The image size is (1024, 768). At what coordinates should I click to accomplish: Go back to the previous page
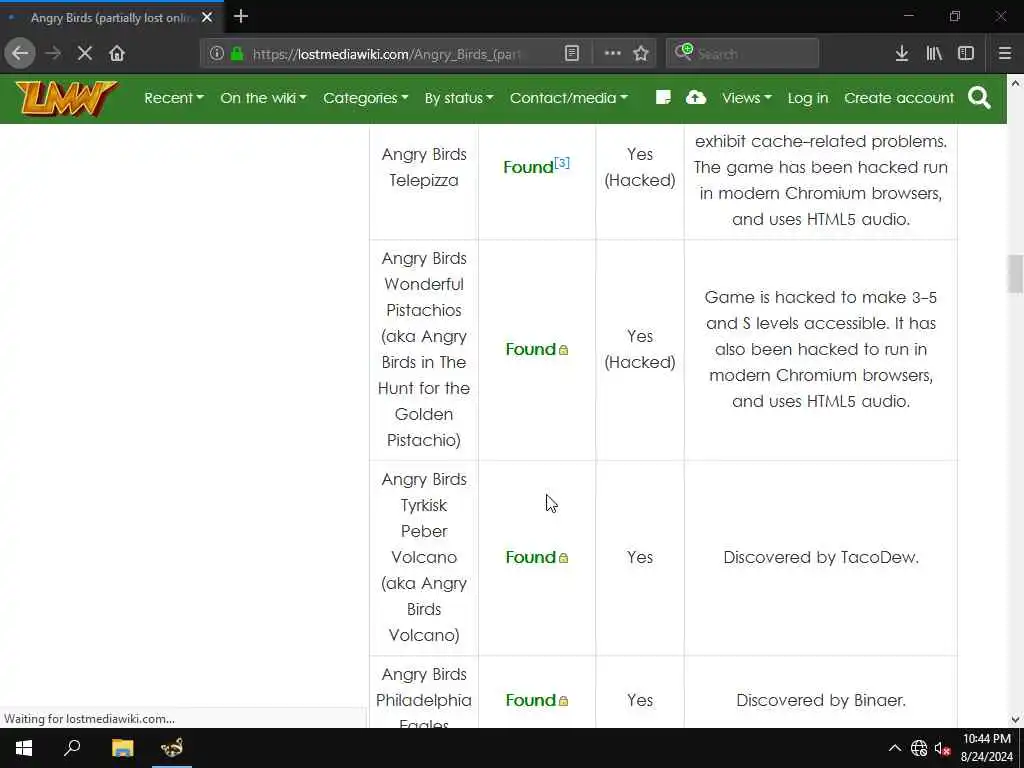click(20, 54)
